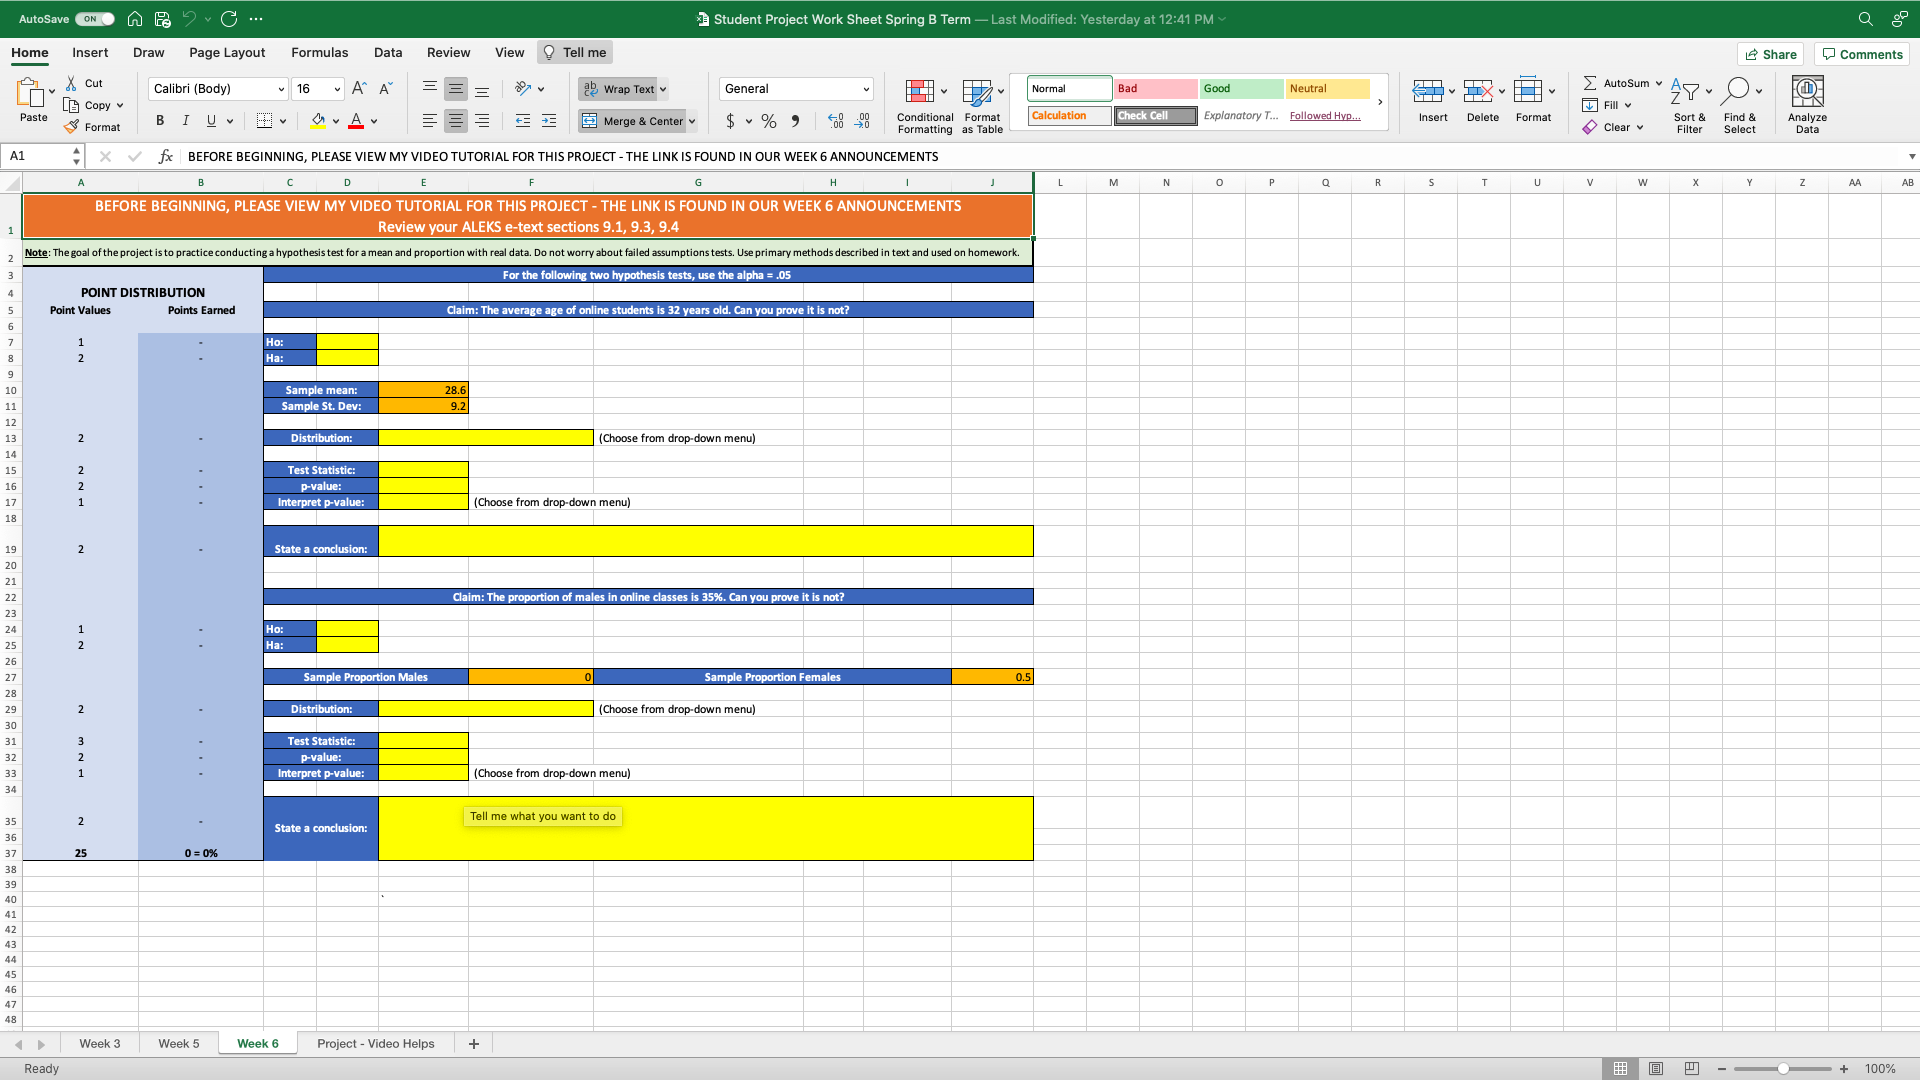Click the Percent Style icon
The image size is (1920, 1080).
click(x=768, y=120)
